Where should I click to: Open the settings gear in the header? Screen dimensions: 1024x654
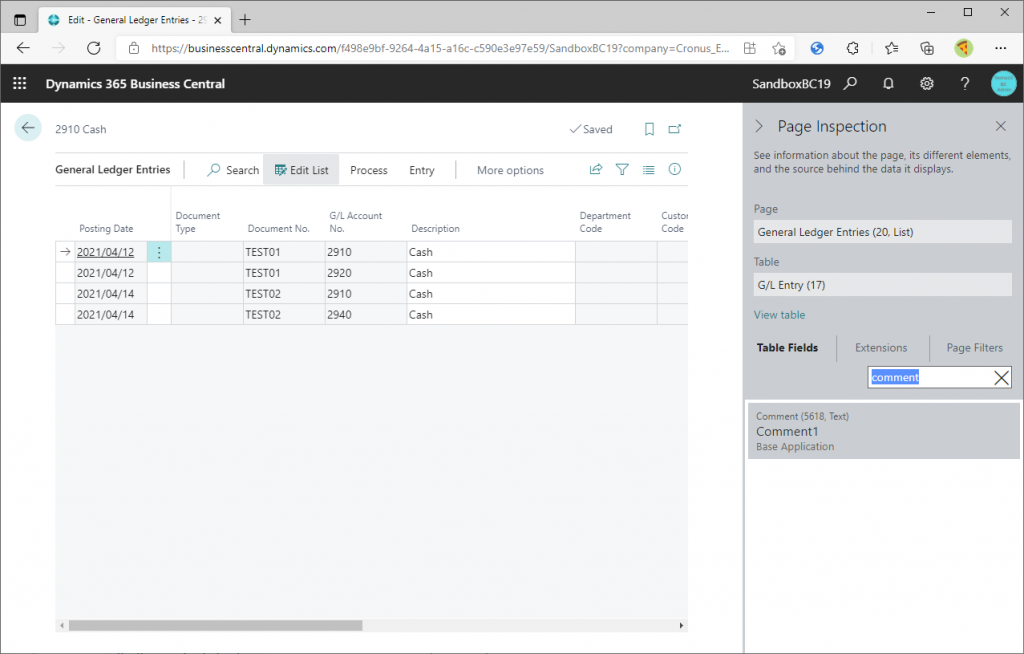(x=927, y=84)
